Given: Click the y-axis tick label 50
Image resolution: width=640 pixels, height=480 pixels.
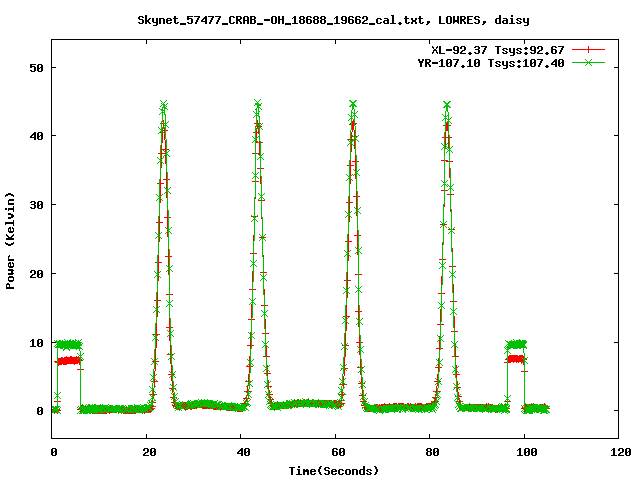Looking at the screenshot, I should 36,68.
